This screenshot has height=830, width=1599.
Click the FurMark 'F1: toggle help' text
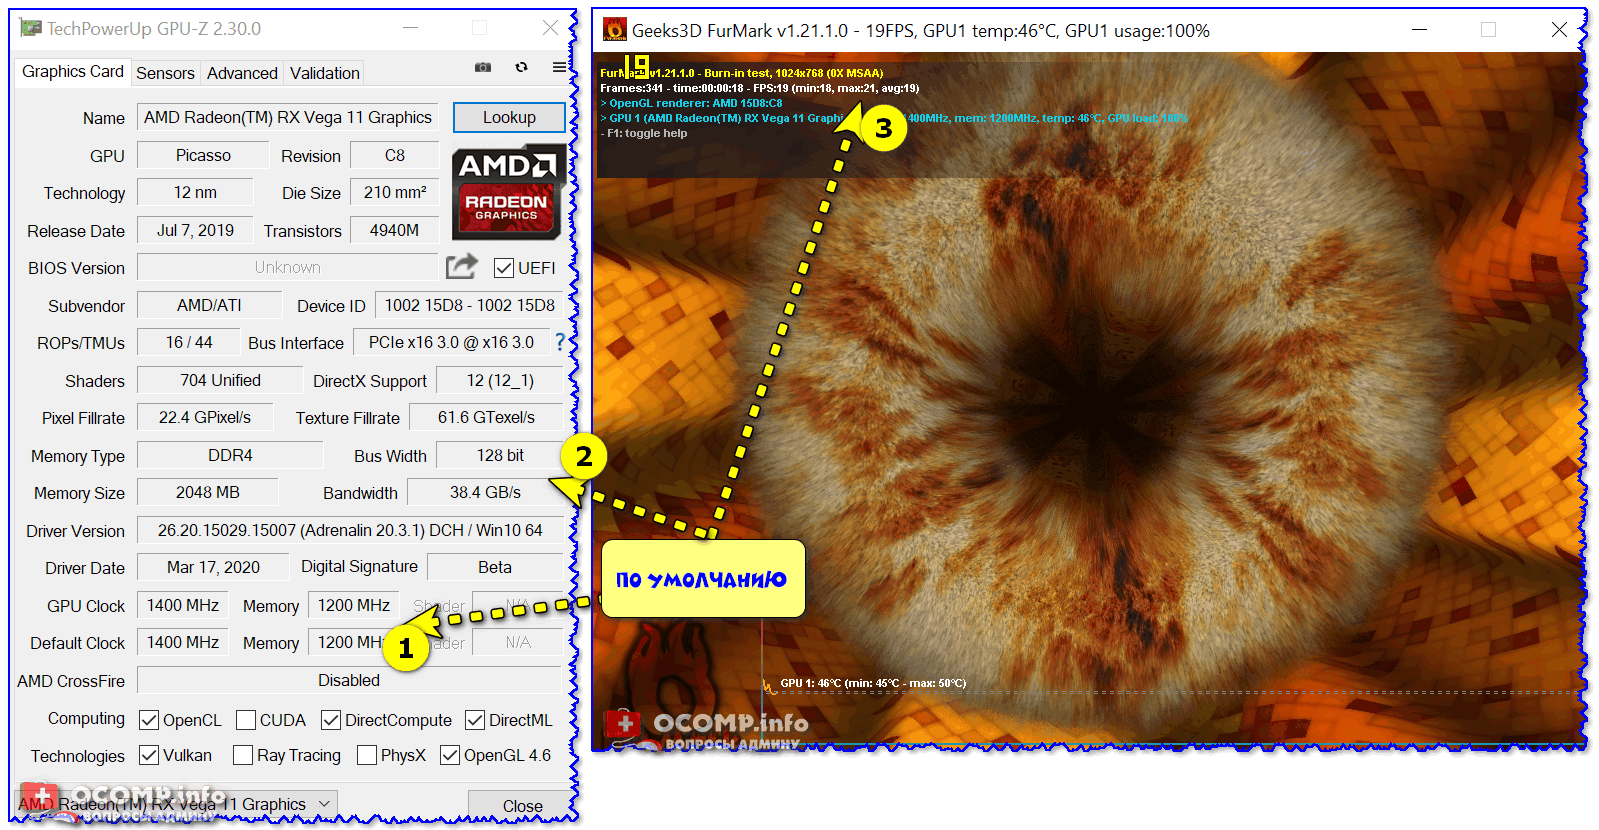coord(645,133)
